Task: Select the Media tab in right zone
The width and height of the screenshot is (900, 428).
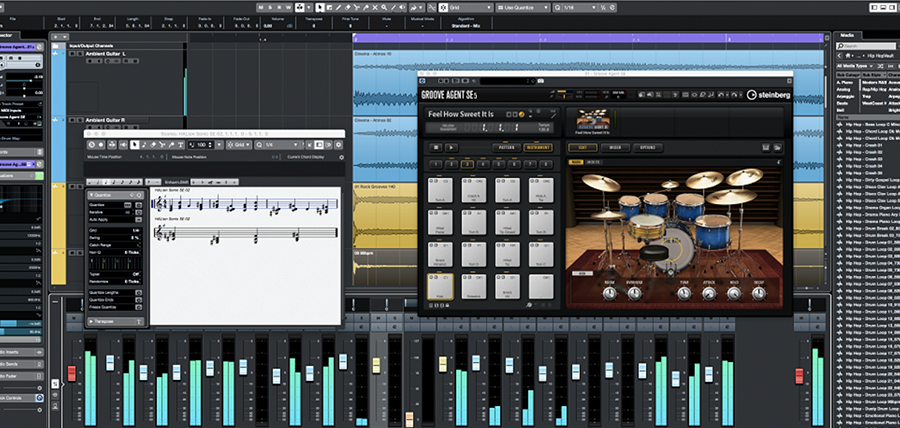Action: pos(847,35)
